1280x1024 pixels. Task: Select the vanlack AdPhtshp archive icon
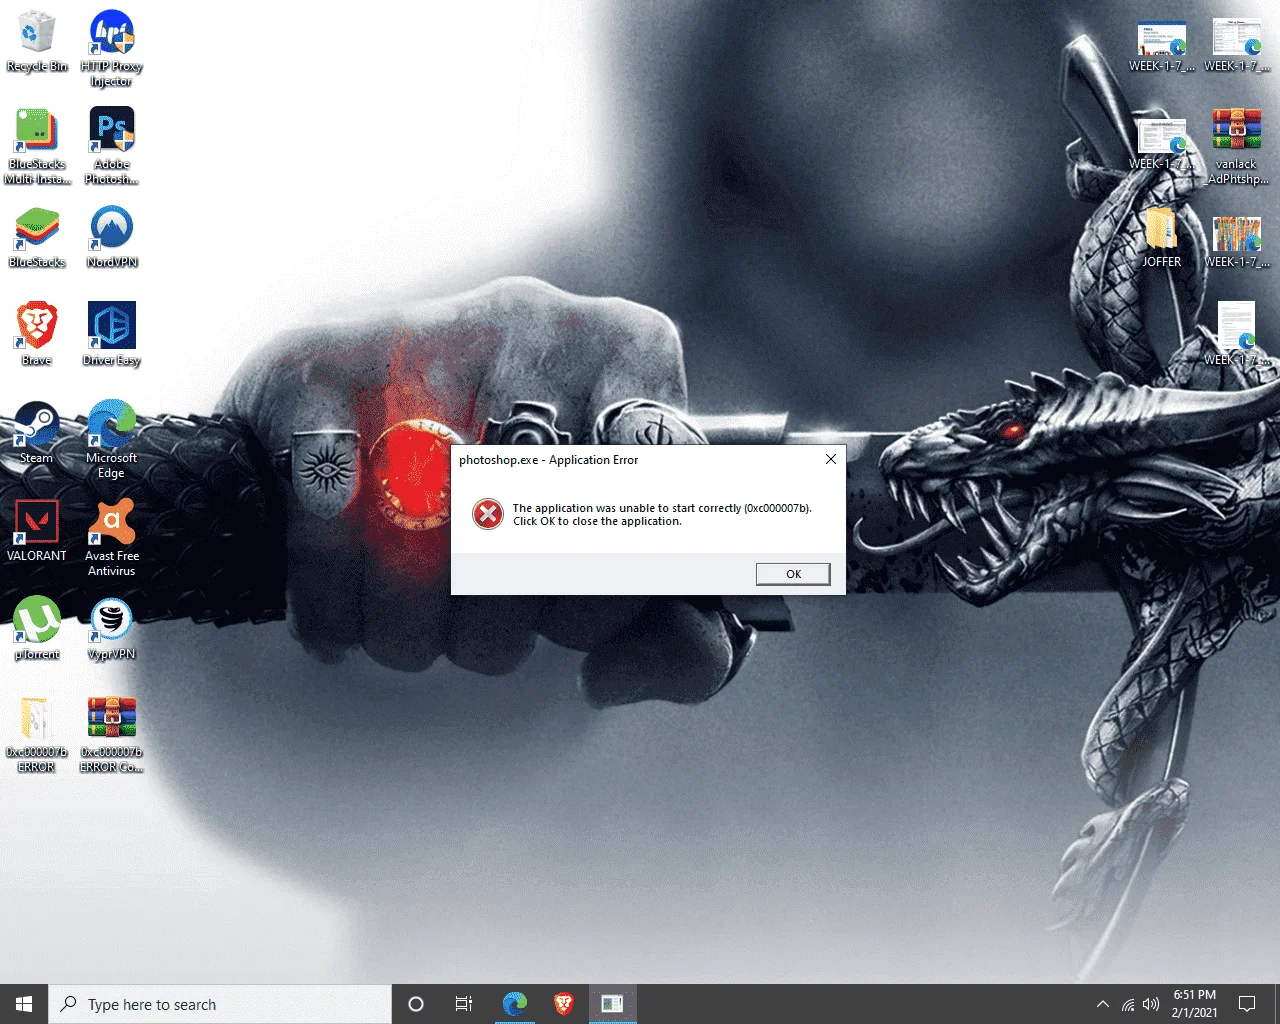coord(1237,147)
